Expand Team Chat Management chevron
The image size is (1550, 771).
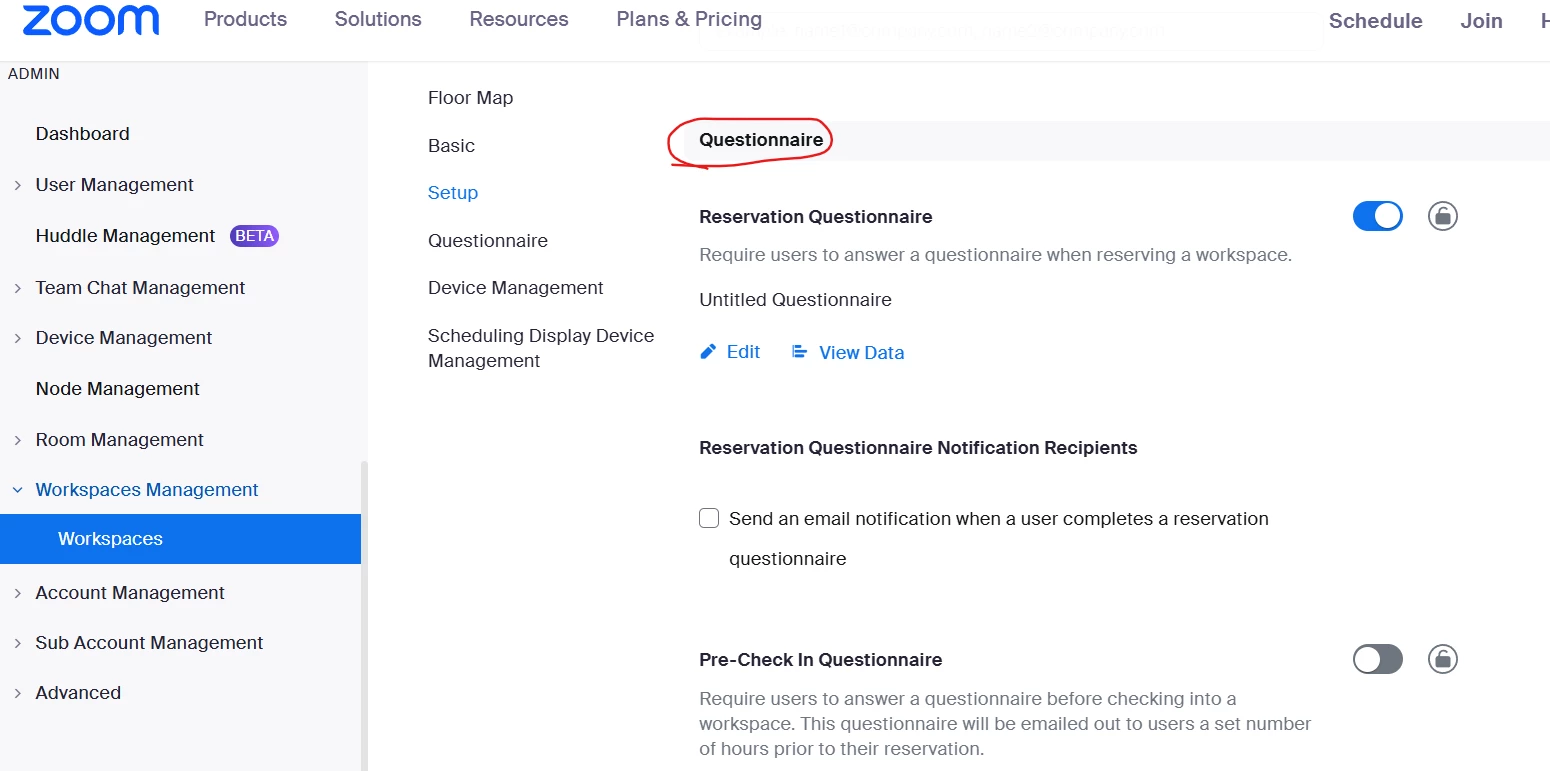(17, 288)
